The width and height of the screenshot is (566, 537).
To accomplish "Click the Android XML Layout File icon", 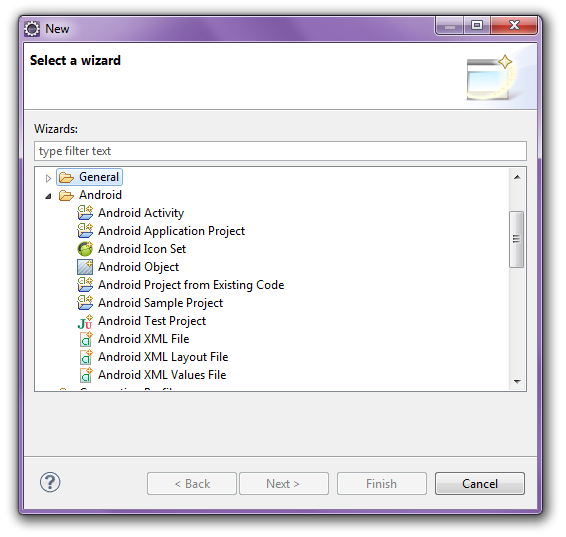I will (x=86, y=357).
